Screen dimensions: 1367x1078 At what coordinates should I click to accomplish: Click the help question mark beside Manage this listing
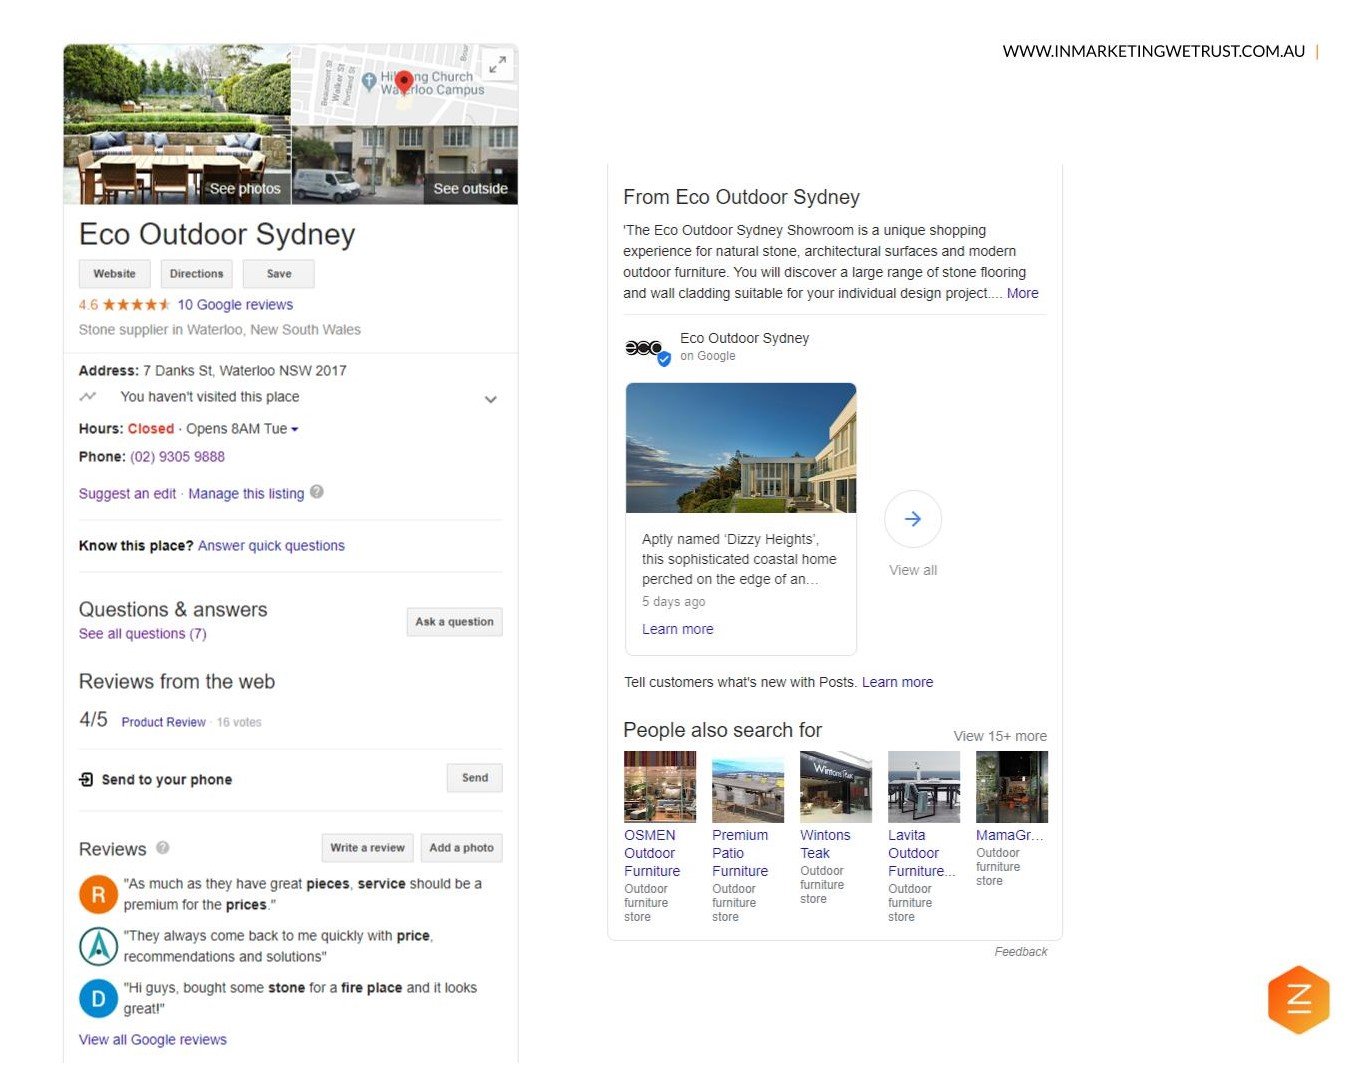[317, 492]
